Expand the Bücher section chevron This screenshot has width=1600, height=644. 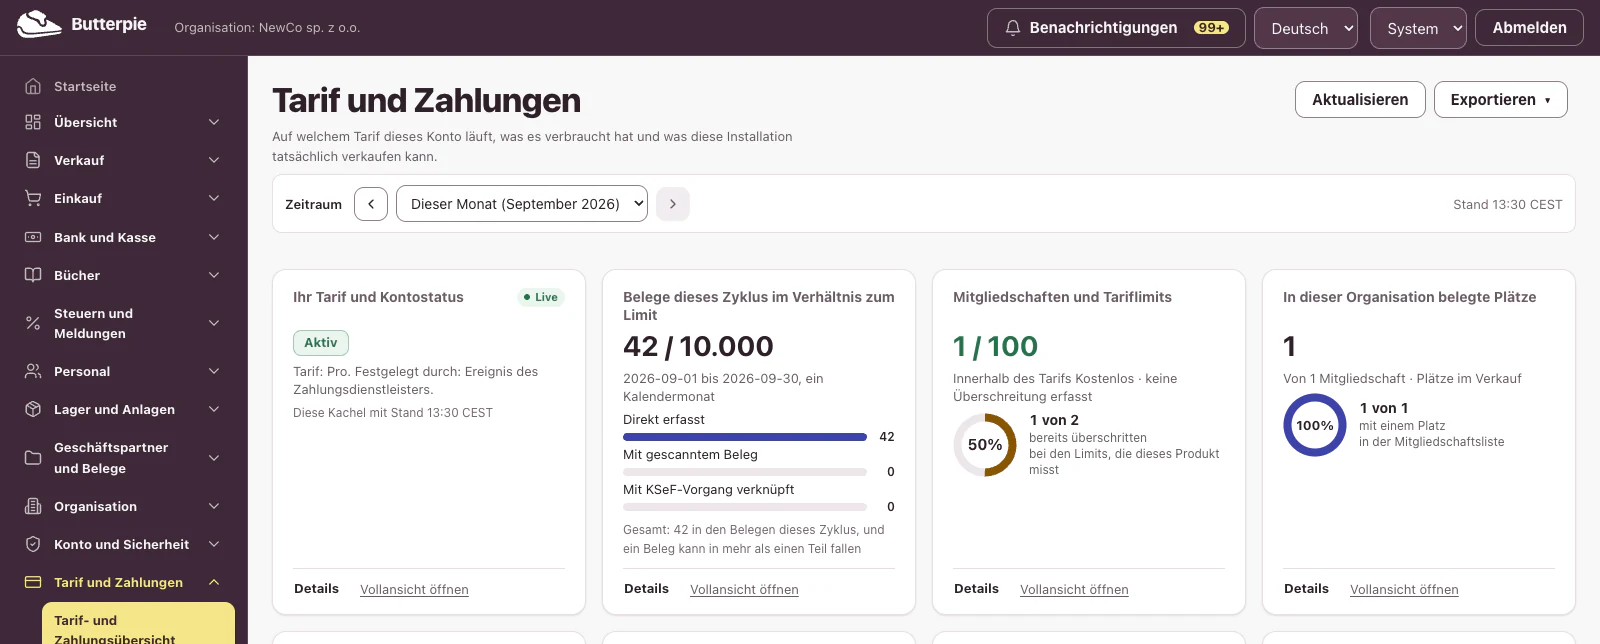point(214,275)
